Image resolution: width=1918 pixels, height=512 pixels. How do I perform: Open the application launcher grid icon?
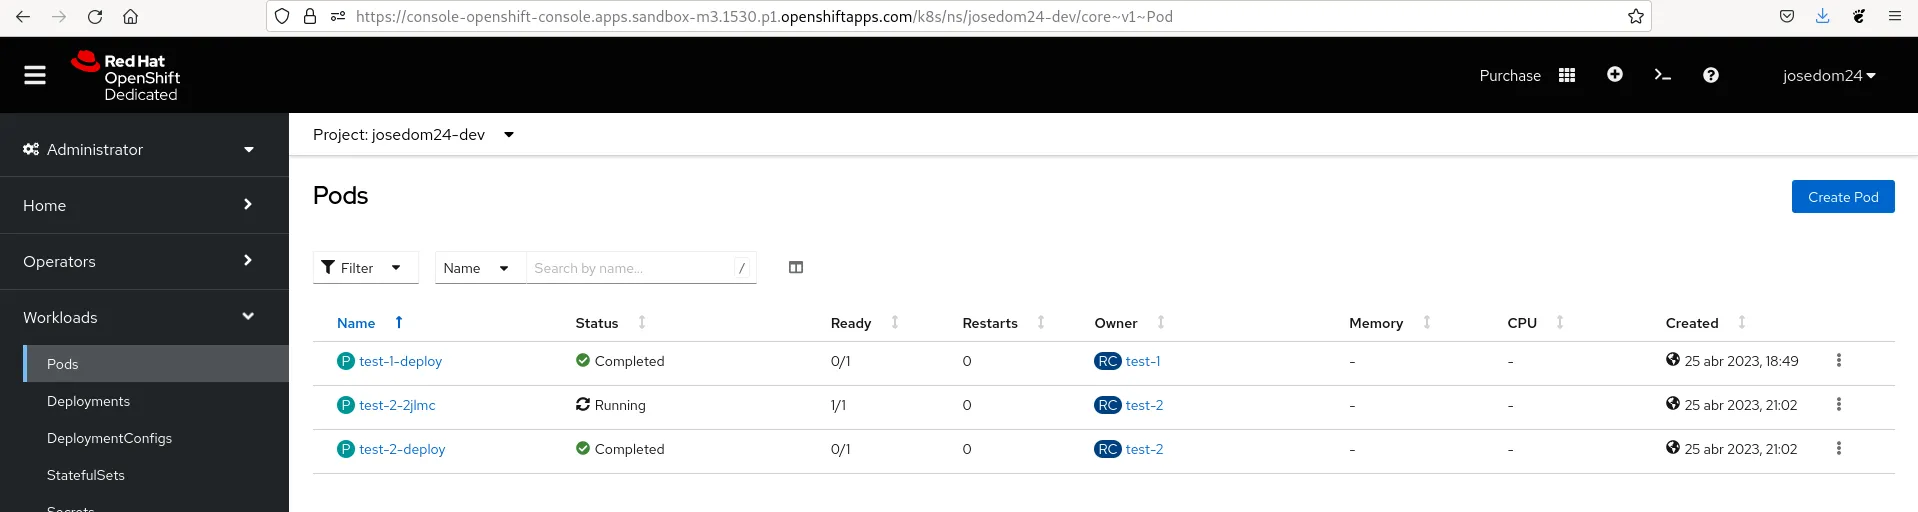pyautogui.click(x=1566, y=75)
